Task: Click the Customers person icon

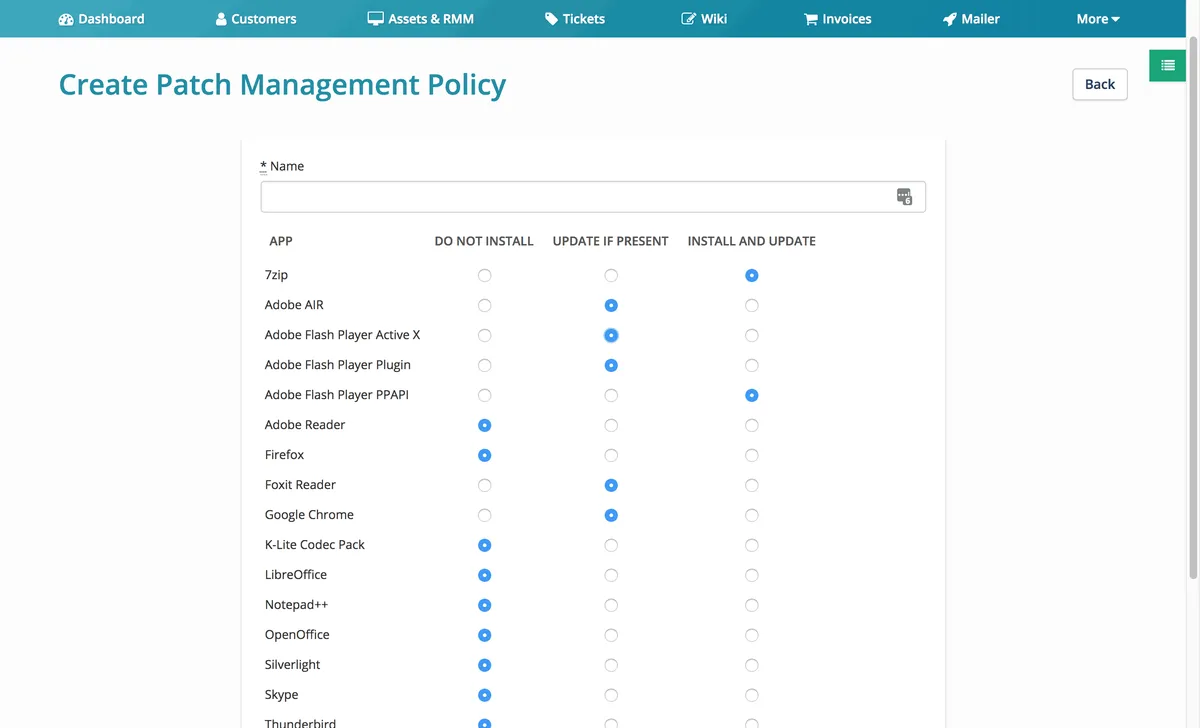Action: tap(221, 19)
